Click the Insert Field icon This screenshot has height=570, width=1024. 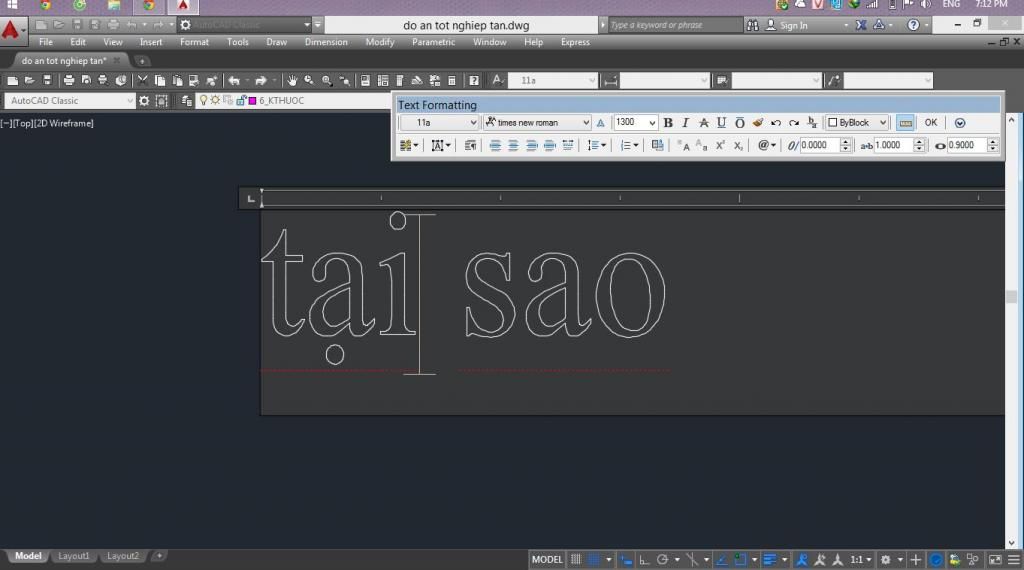(658, 145)
